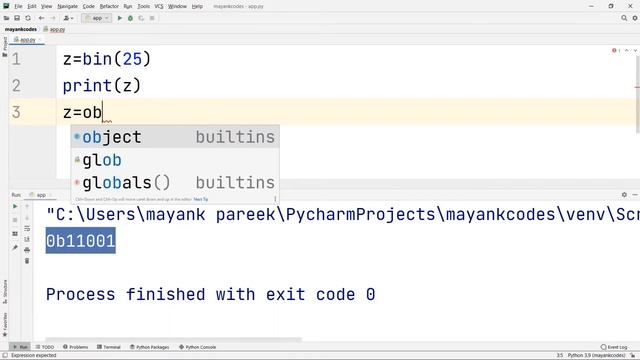Toggle the Favorites tool window sidebar button
Viewport: 640px width, 360px height.
5,325
